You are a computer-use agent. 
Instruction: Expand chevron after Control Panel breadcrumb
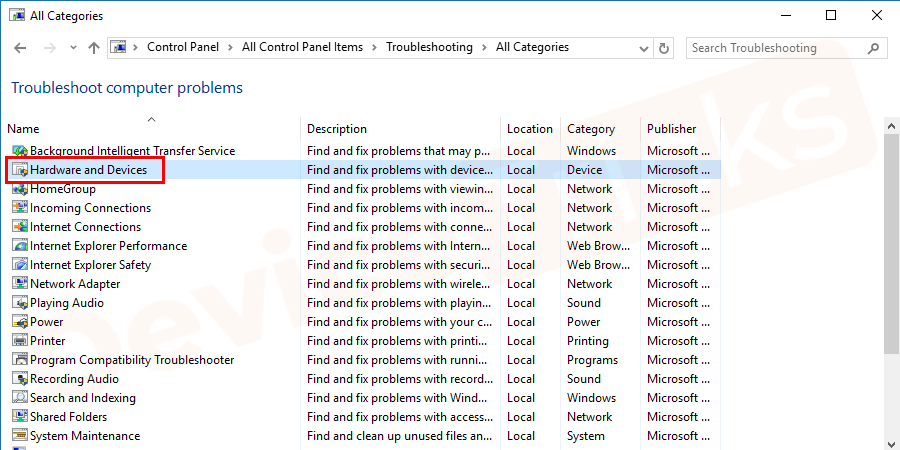click(231, 48)
